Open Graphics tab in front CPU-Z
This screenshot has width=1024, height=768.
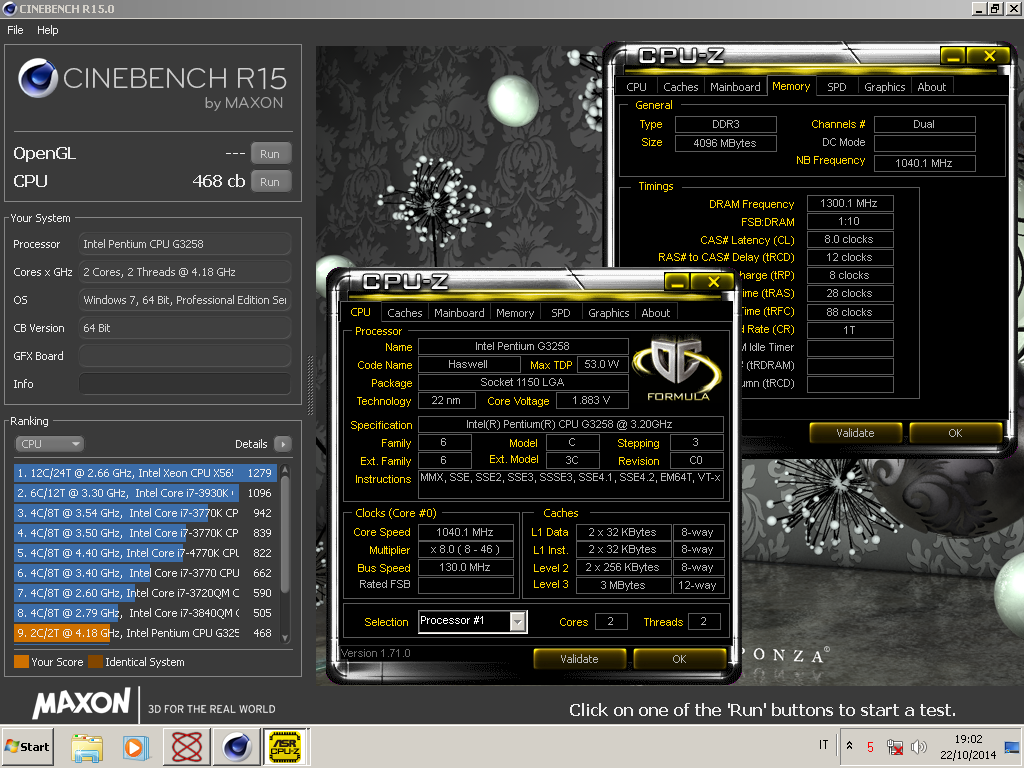(x=609, y=313)
